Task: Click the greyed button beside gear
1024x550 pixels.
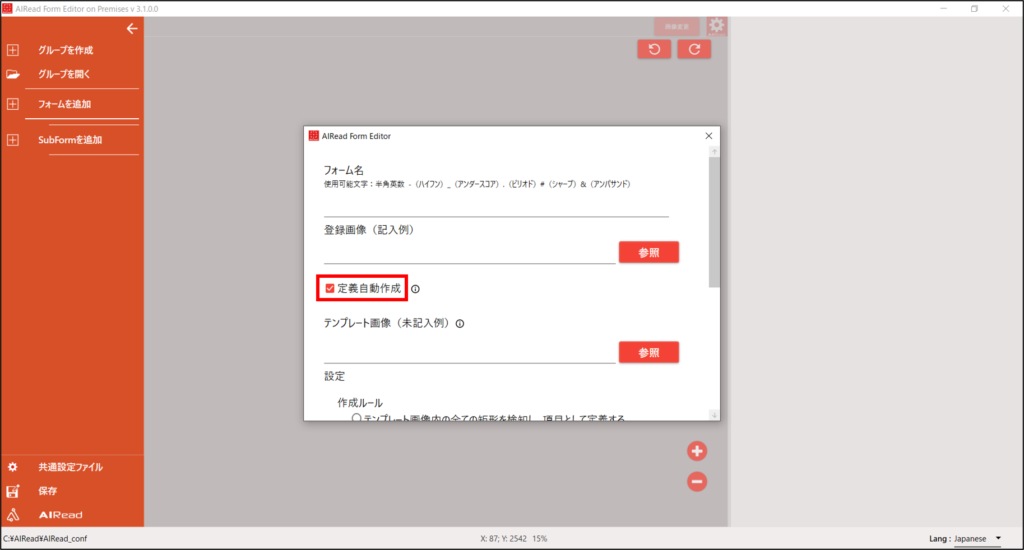Action: coord(677,27)
